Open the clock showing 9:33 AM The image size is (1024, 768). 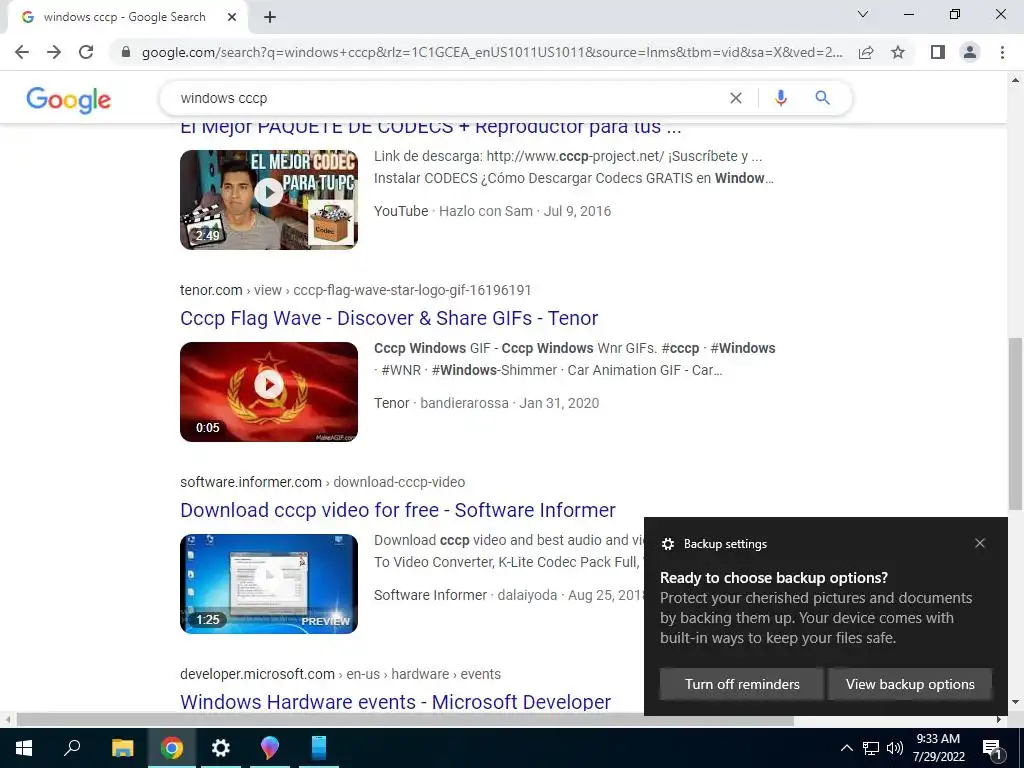[938, 748]
